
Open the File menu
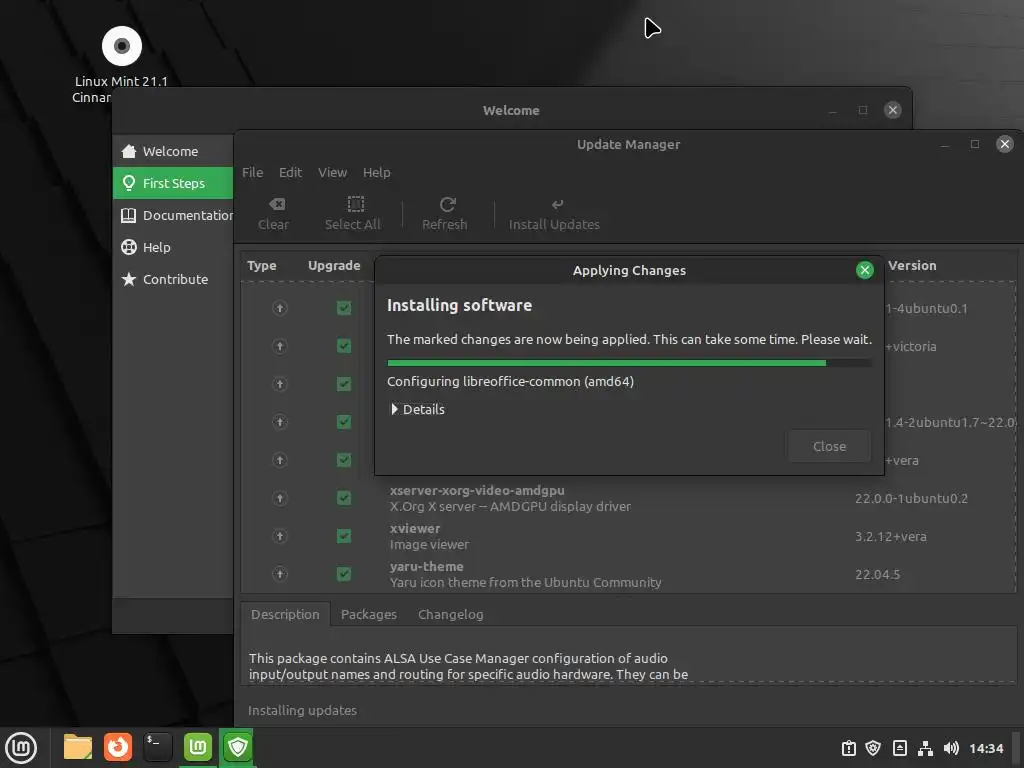coord(253,172)
